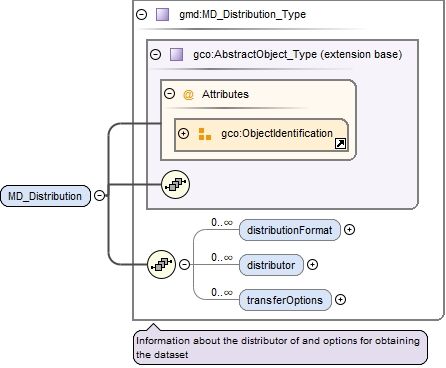This screenshot has height=368, width=446.
Task: Click the dataset information annotation tooltip
Action: click(280, 347)
